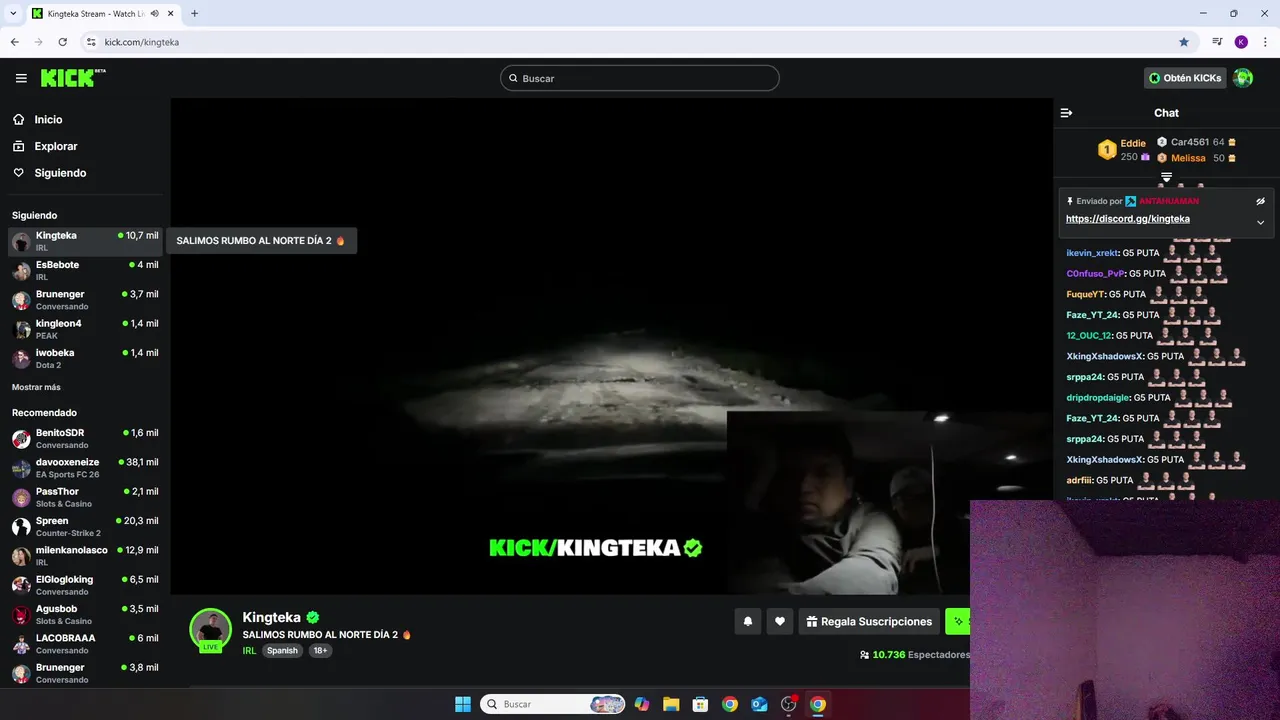
Task: Open the Kick sidebar hamburger menu
Action: [x=21, y=78]
